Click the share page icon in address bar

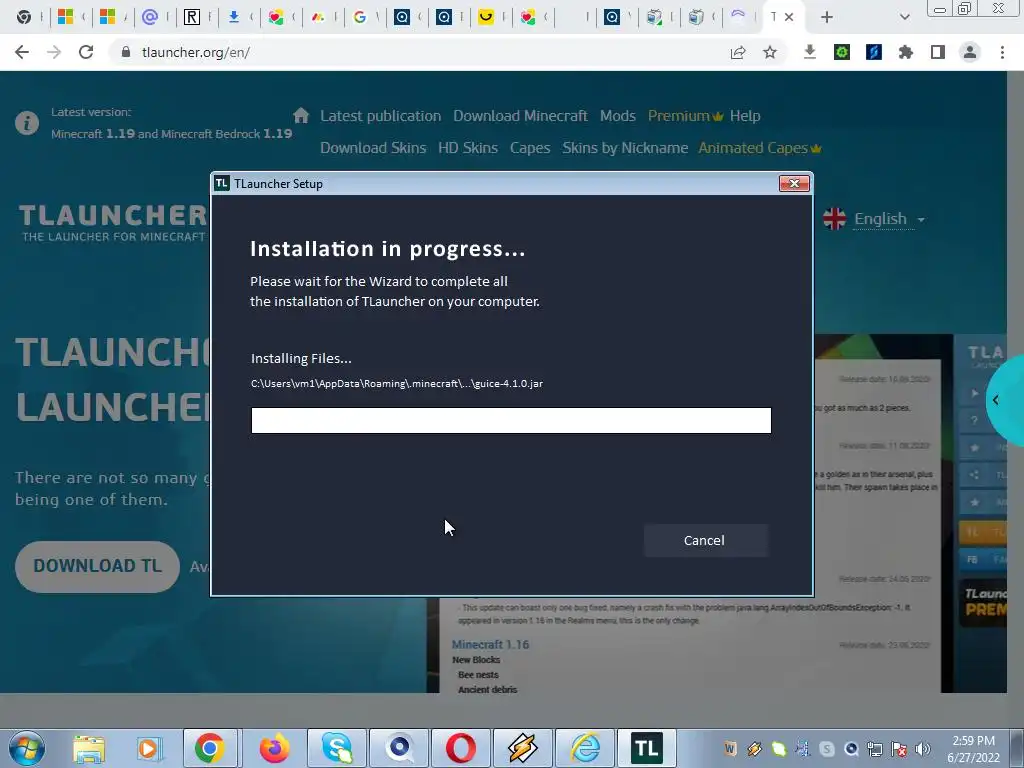738,52
